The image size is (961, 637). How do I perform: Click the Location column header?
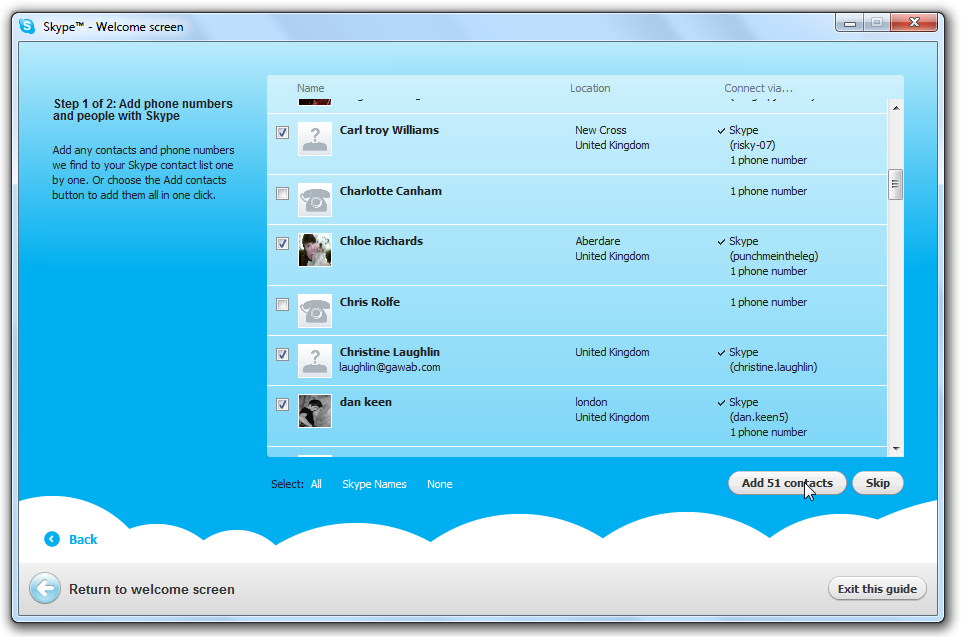(590, 88)
